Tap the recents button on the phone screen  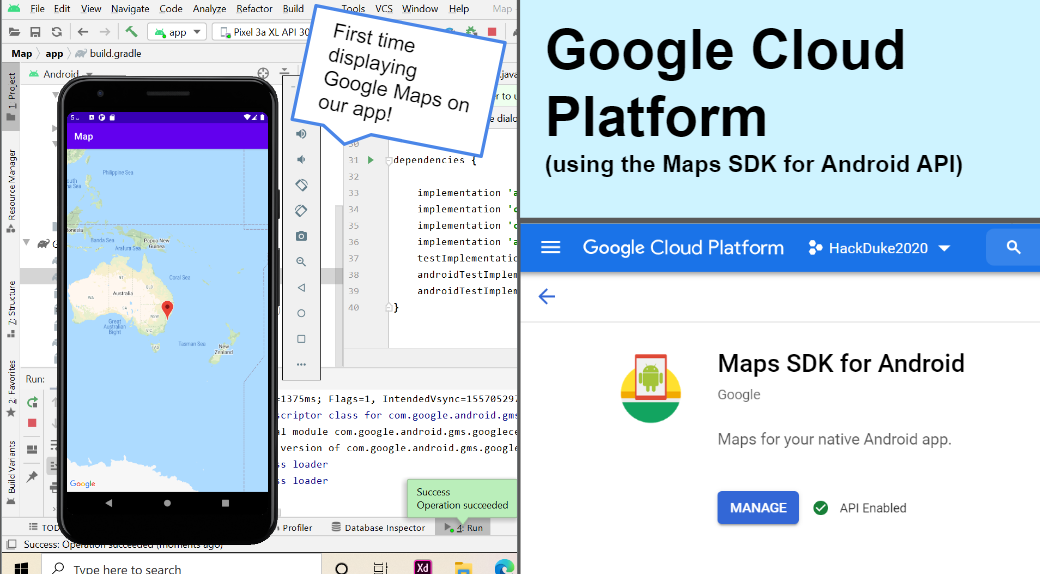tap(226, 503)
